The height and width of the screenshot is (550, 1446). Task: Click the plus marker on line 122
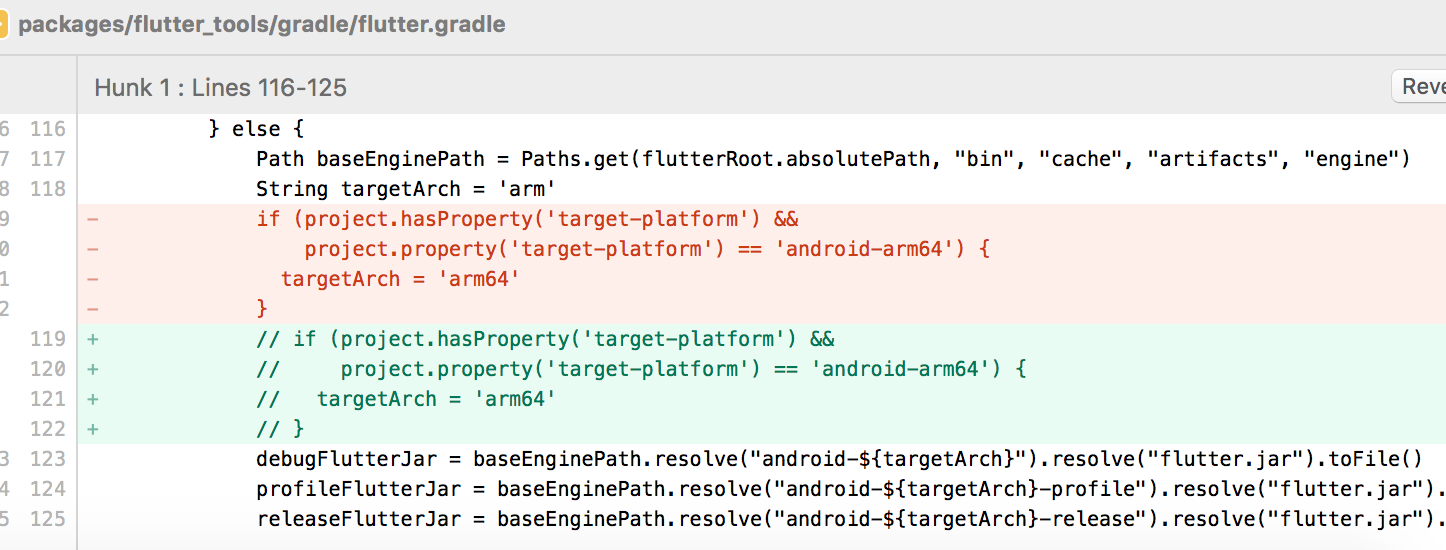coord(93,429)
